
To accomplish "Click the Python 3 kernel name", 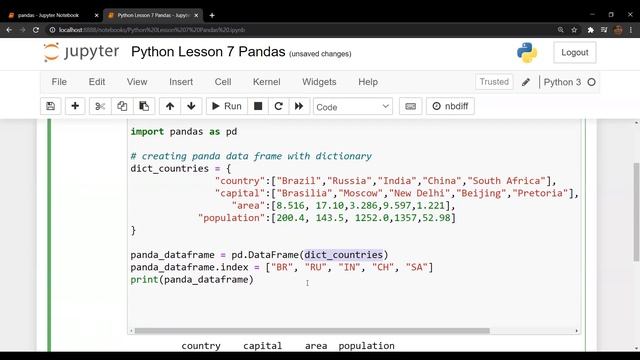I will point(562,82).
